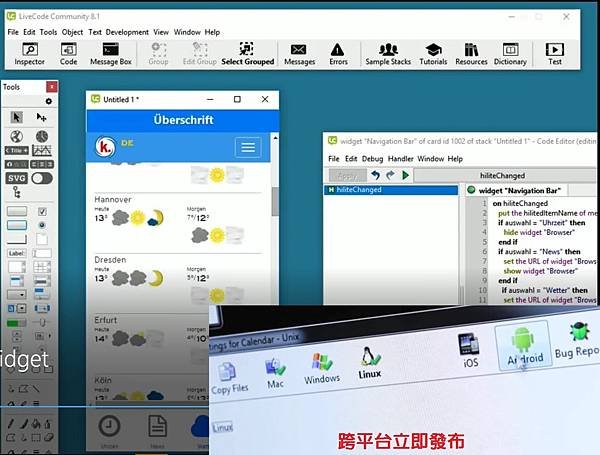This screenshot has width=600, height=455.
Task: Open Messages from the toolbar
Action: (299, 54)
